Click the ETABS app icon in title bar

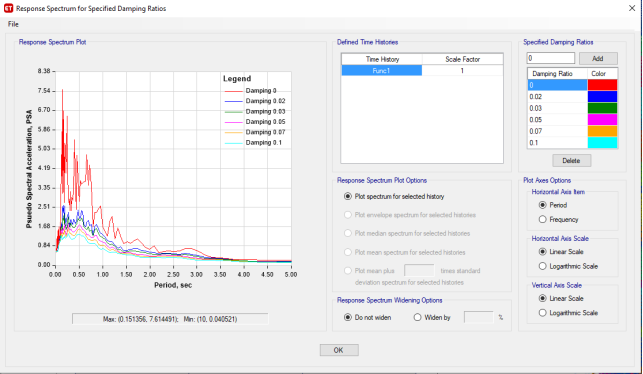click(x=8, y=8)
